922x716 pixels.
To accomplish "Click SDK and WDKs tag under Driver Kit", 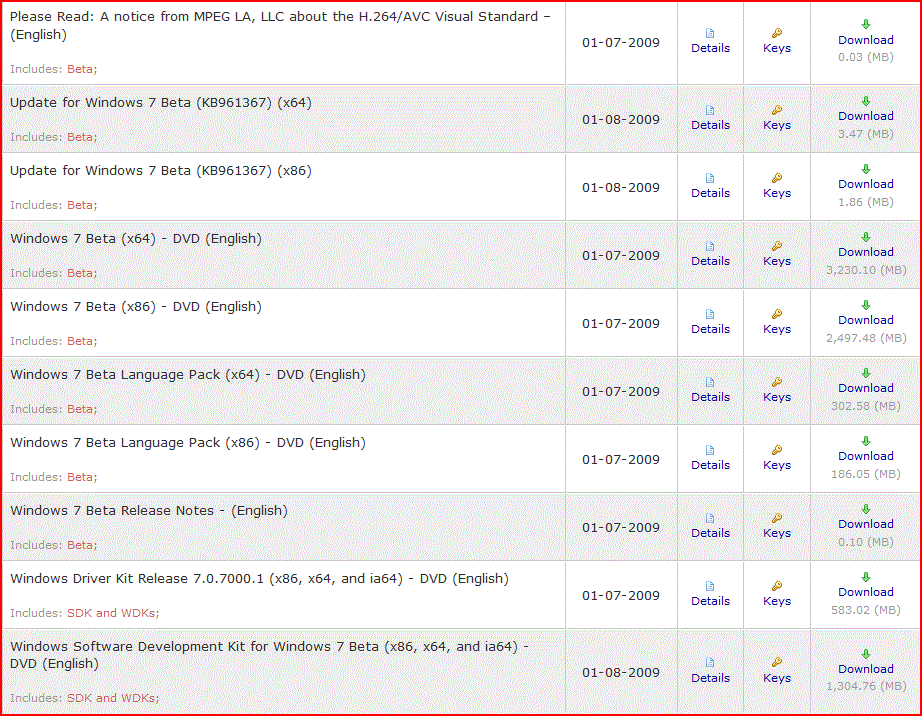I will (113, 613).
